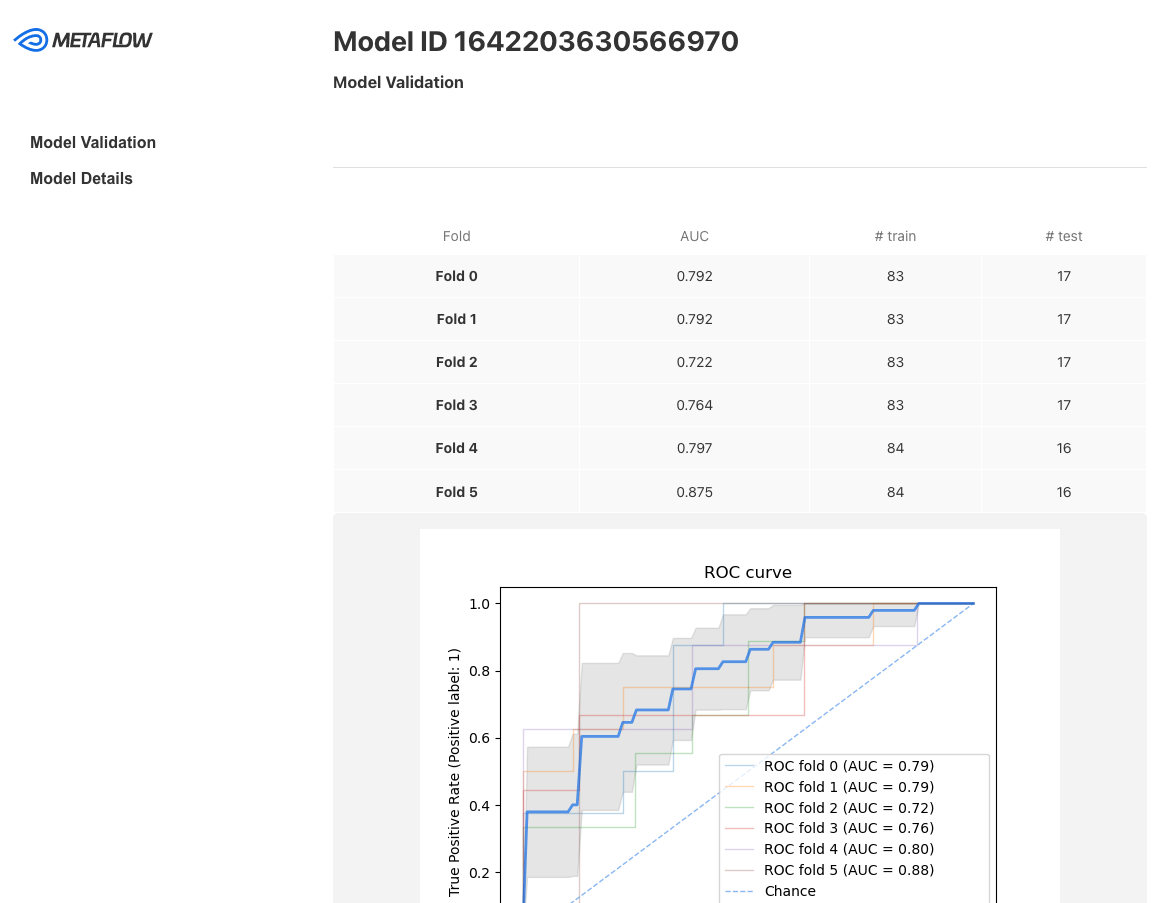Click the Model ID heading text
The image size is (1166, 903).
535,41
